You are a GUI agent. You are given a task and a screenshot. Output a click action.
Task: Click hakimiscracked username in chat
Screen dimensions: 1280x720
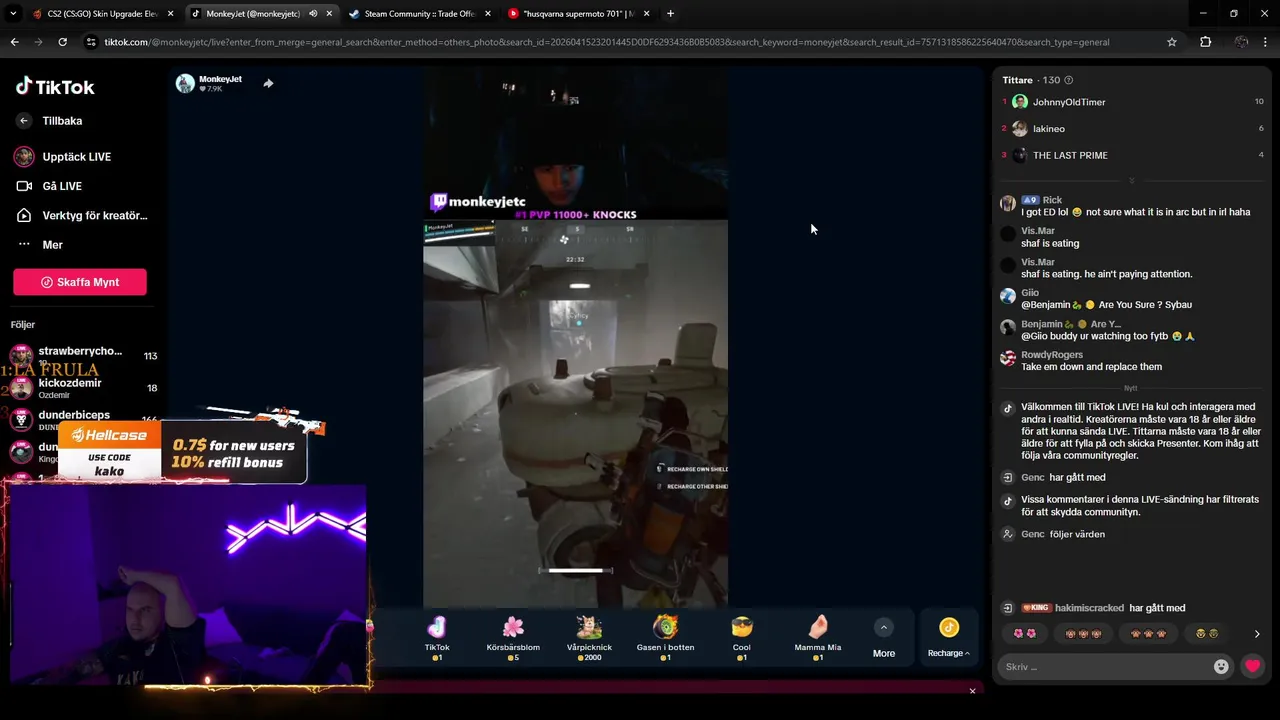(x=1089, y=608)
